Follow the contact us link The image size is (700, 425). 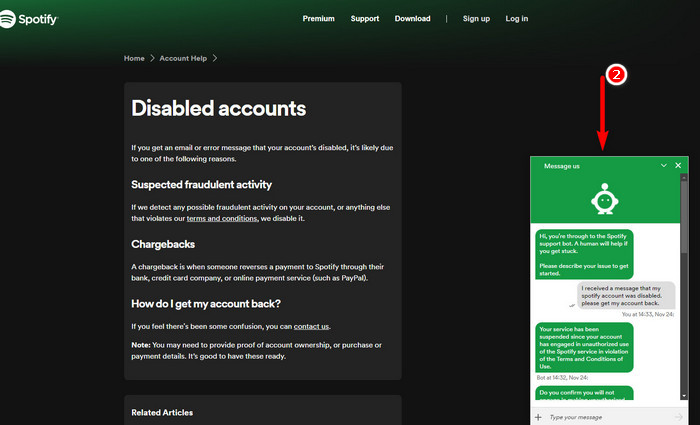point(311,327)
